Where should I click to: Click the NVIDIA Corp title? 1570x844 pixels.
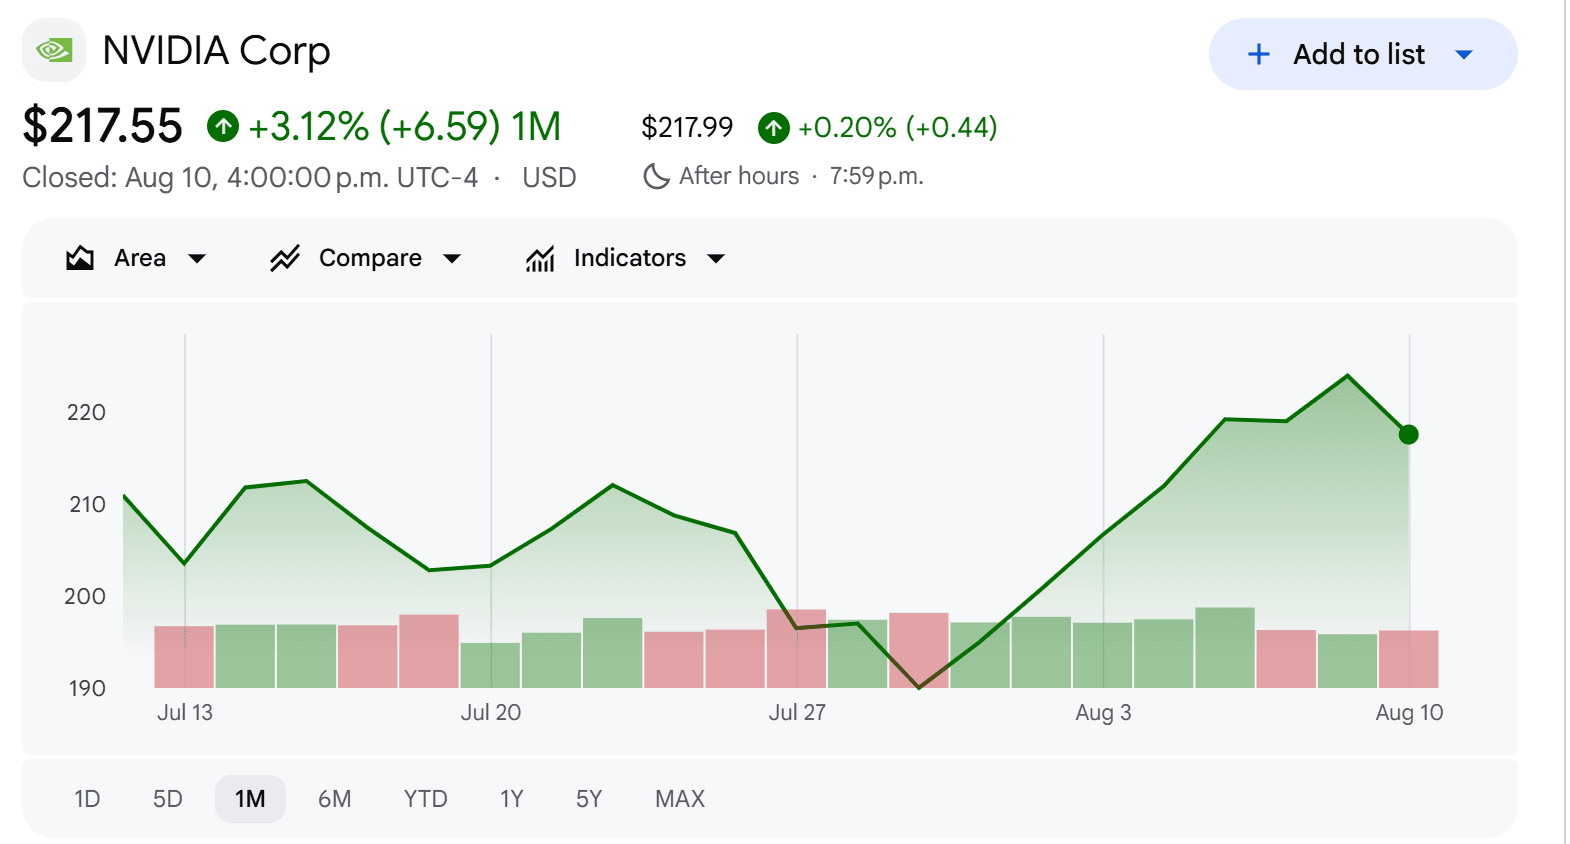[216, 50]
